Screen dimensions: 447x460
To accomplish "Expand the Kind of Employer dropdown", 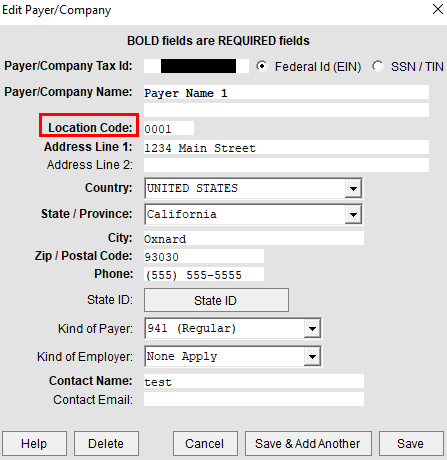I will coord(312,356).
